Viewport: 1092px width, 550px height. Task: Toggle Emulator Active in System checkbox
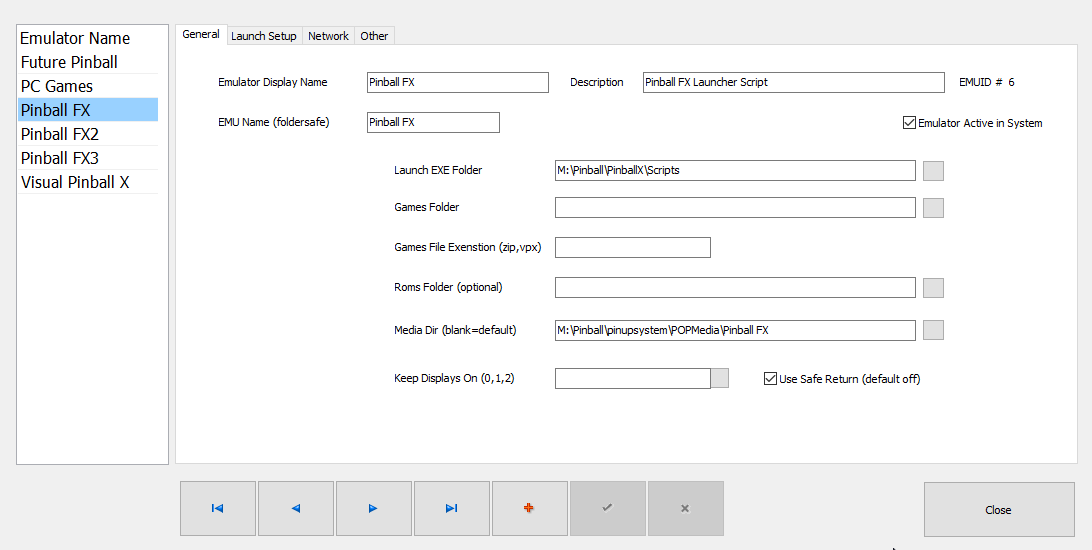tap(909, 123)
